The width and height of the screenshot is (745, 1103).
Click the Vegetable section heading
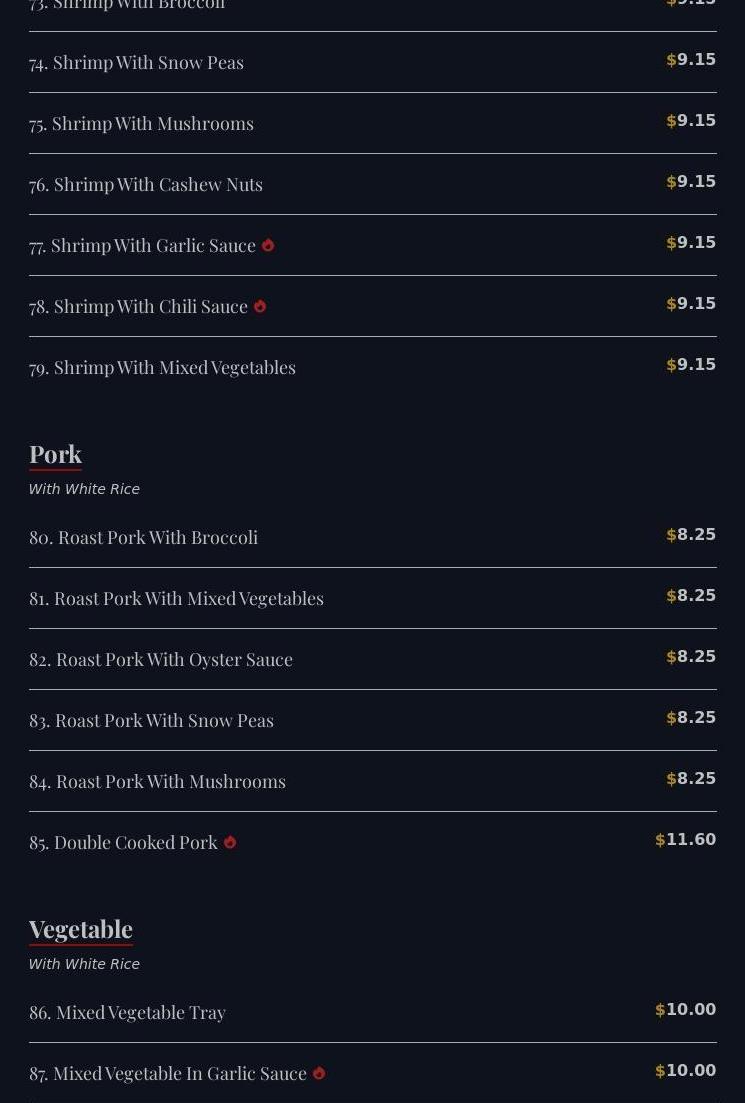click(x=80, y=929)
